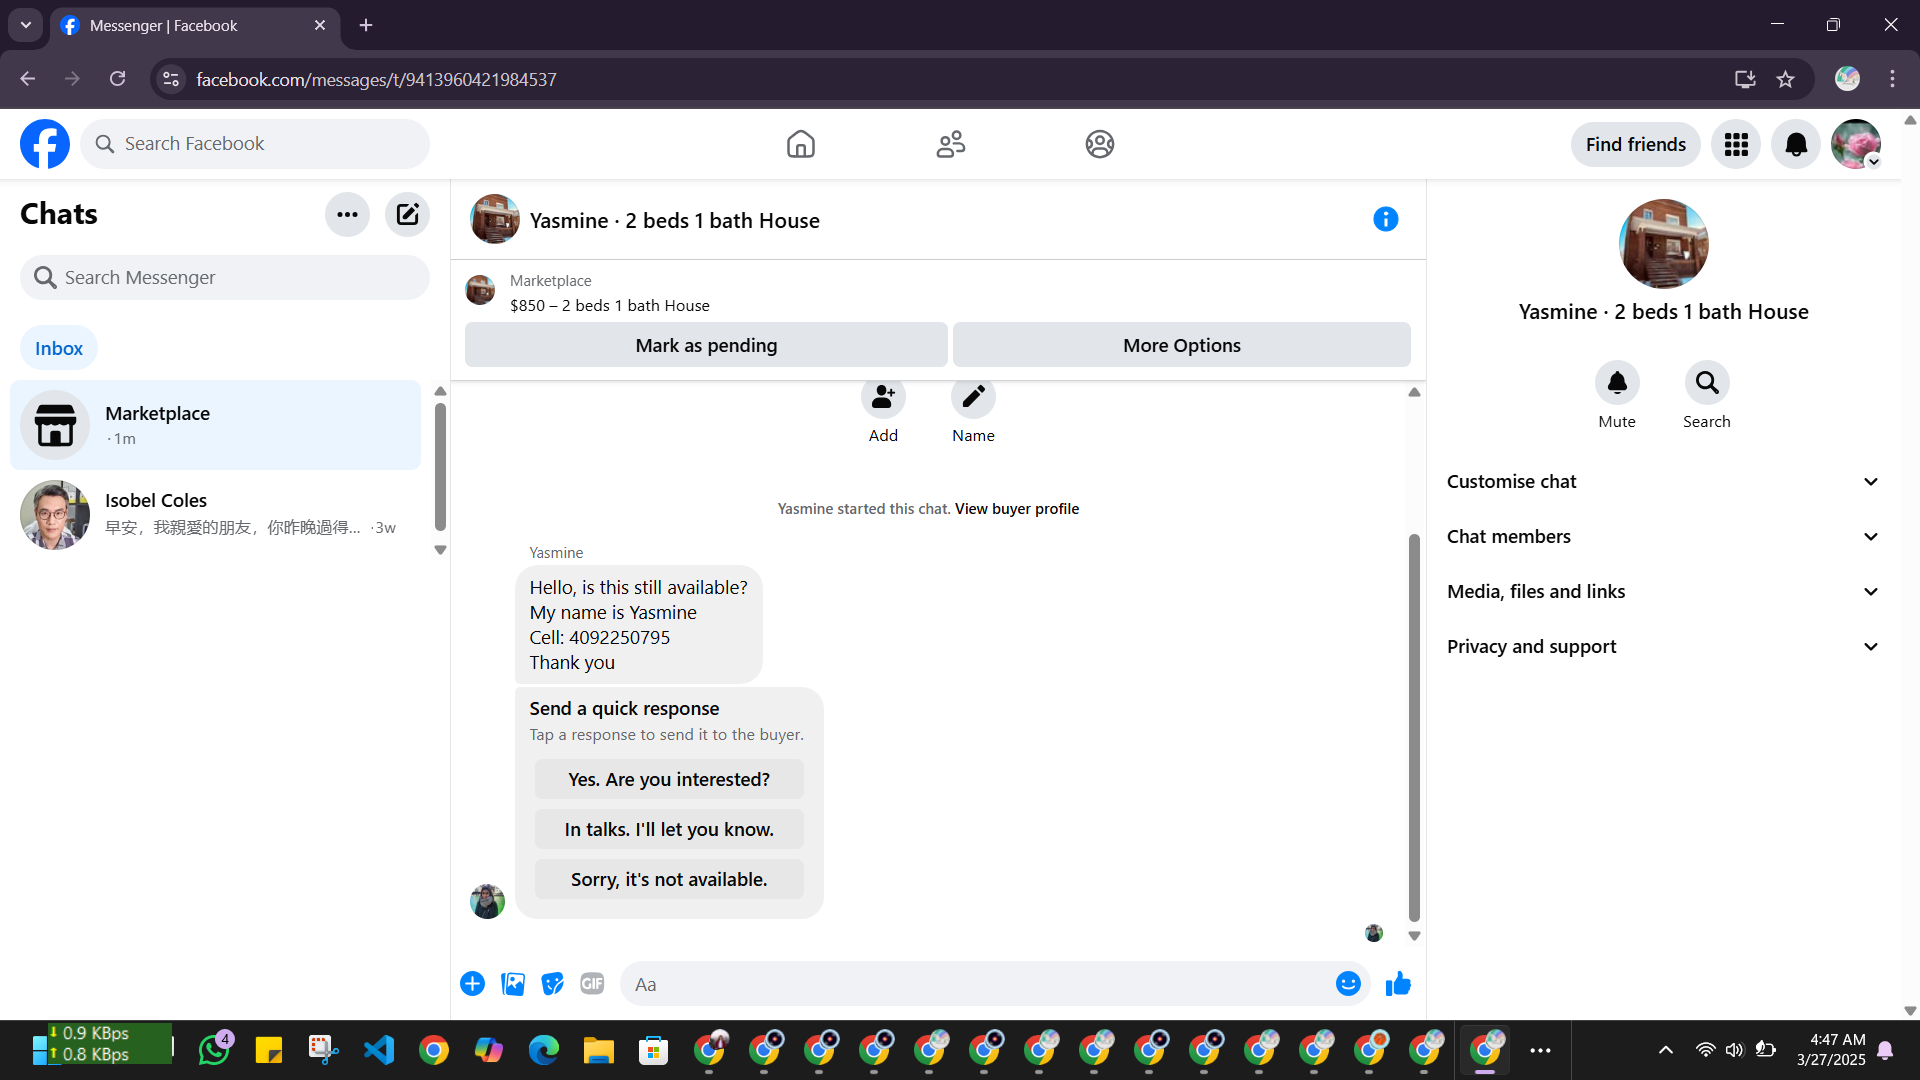Send a thumbs-up like
The width and height of the screenshot is (1920, 1080).
1398,984
